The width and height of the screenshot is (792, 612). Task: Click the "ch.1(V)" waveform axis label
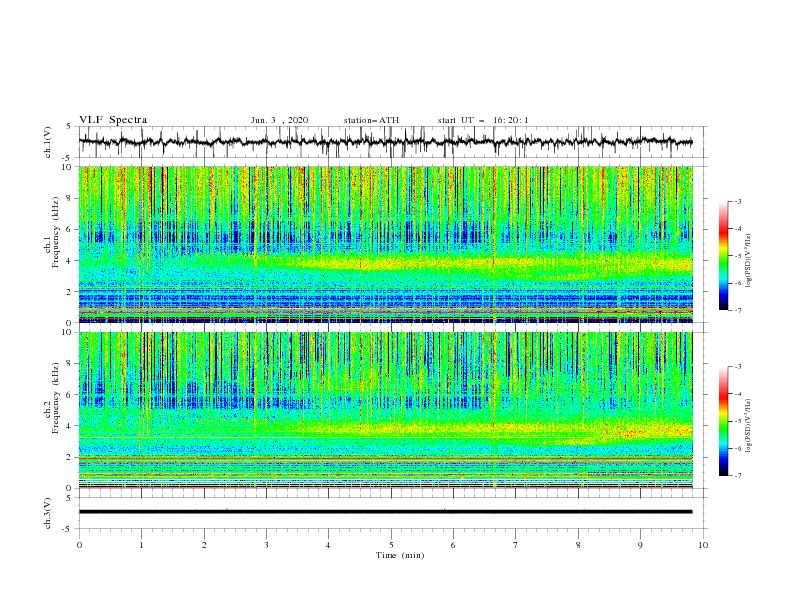point(48,142)
